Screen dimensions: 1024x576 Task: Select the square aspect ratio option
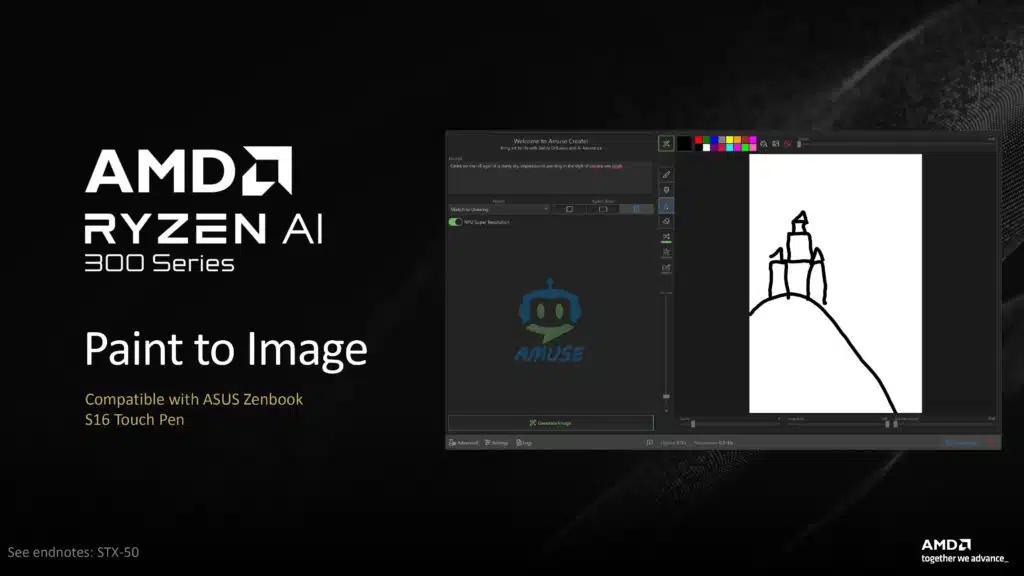569,209
